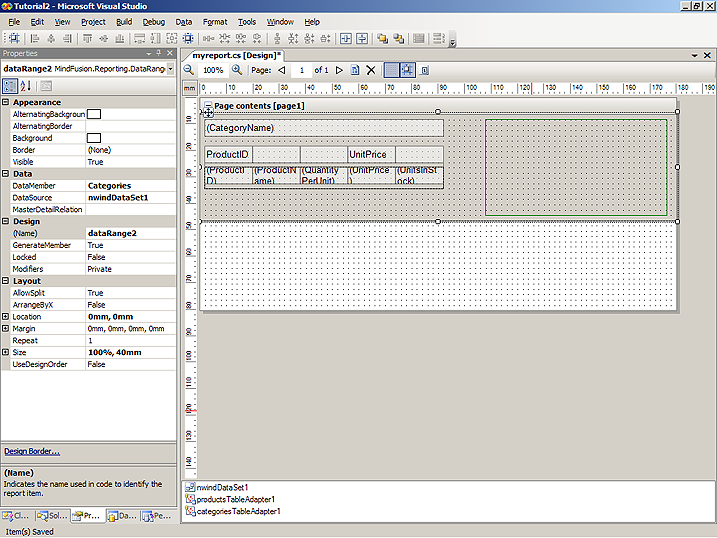Sort properties alphabetically
Image resolution: width=717 pixels, height=538 pixels.
click(x=25, y=86)
